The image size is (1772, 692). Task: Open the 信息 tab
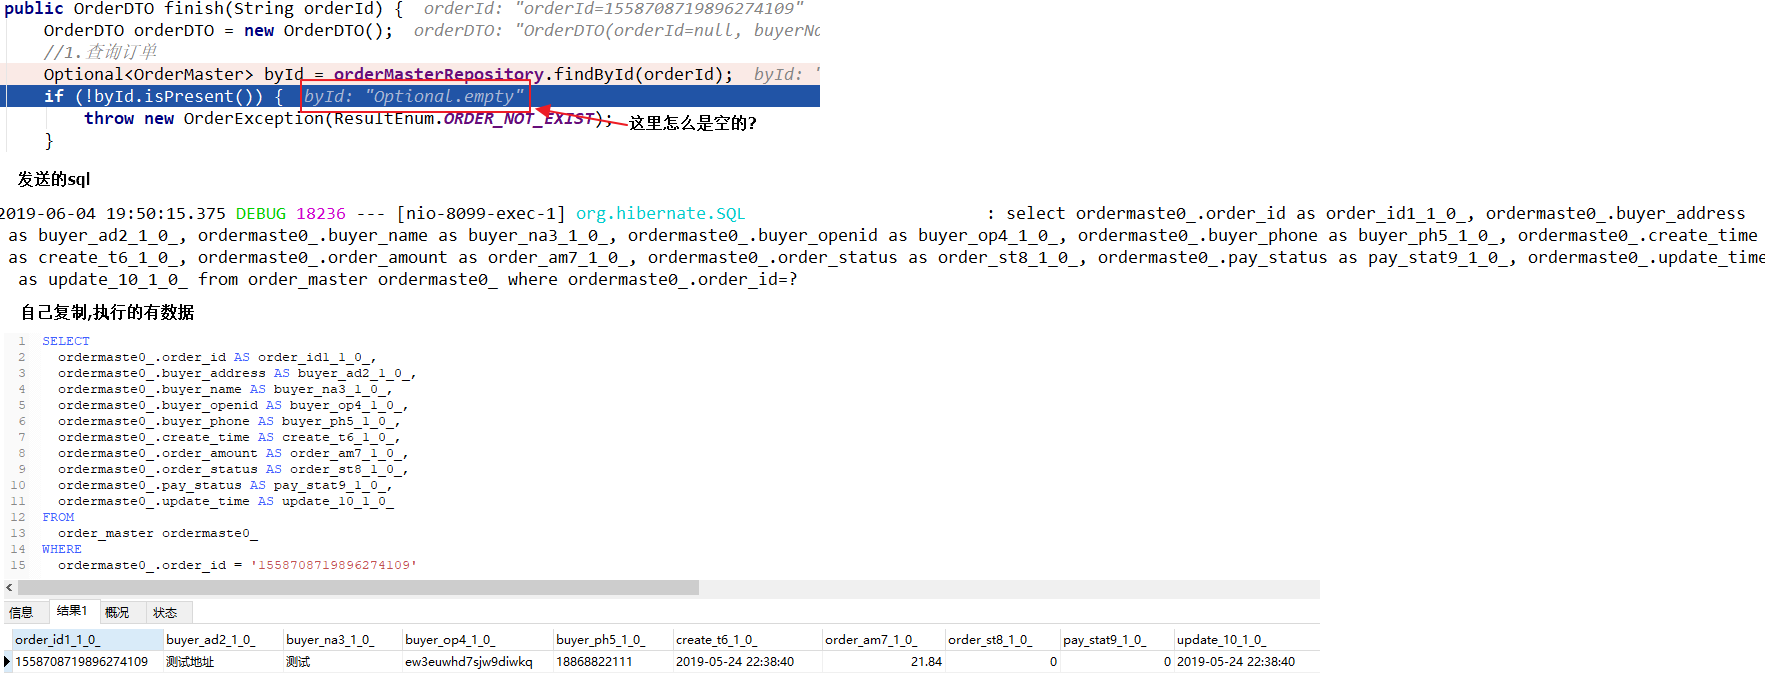pos(22,612)
